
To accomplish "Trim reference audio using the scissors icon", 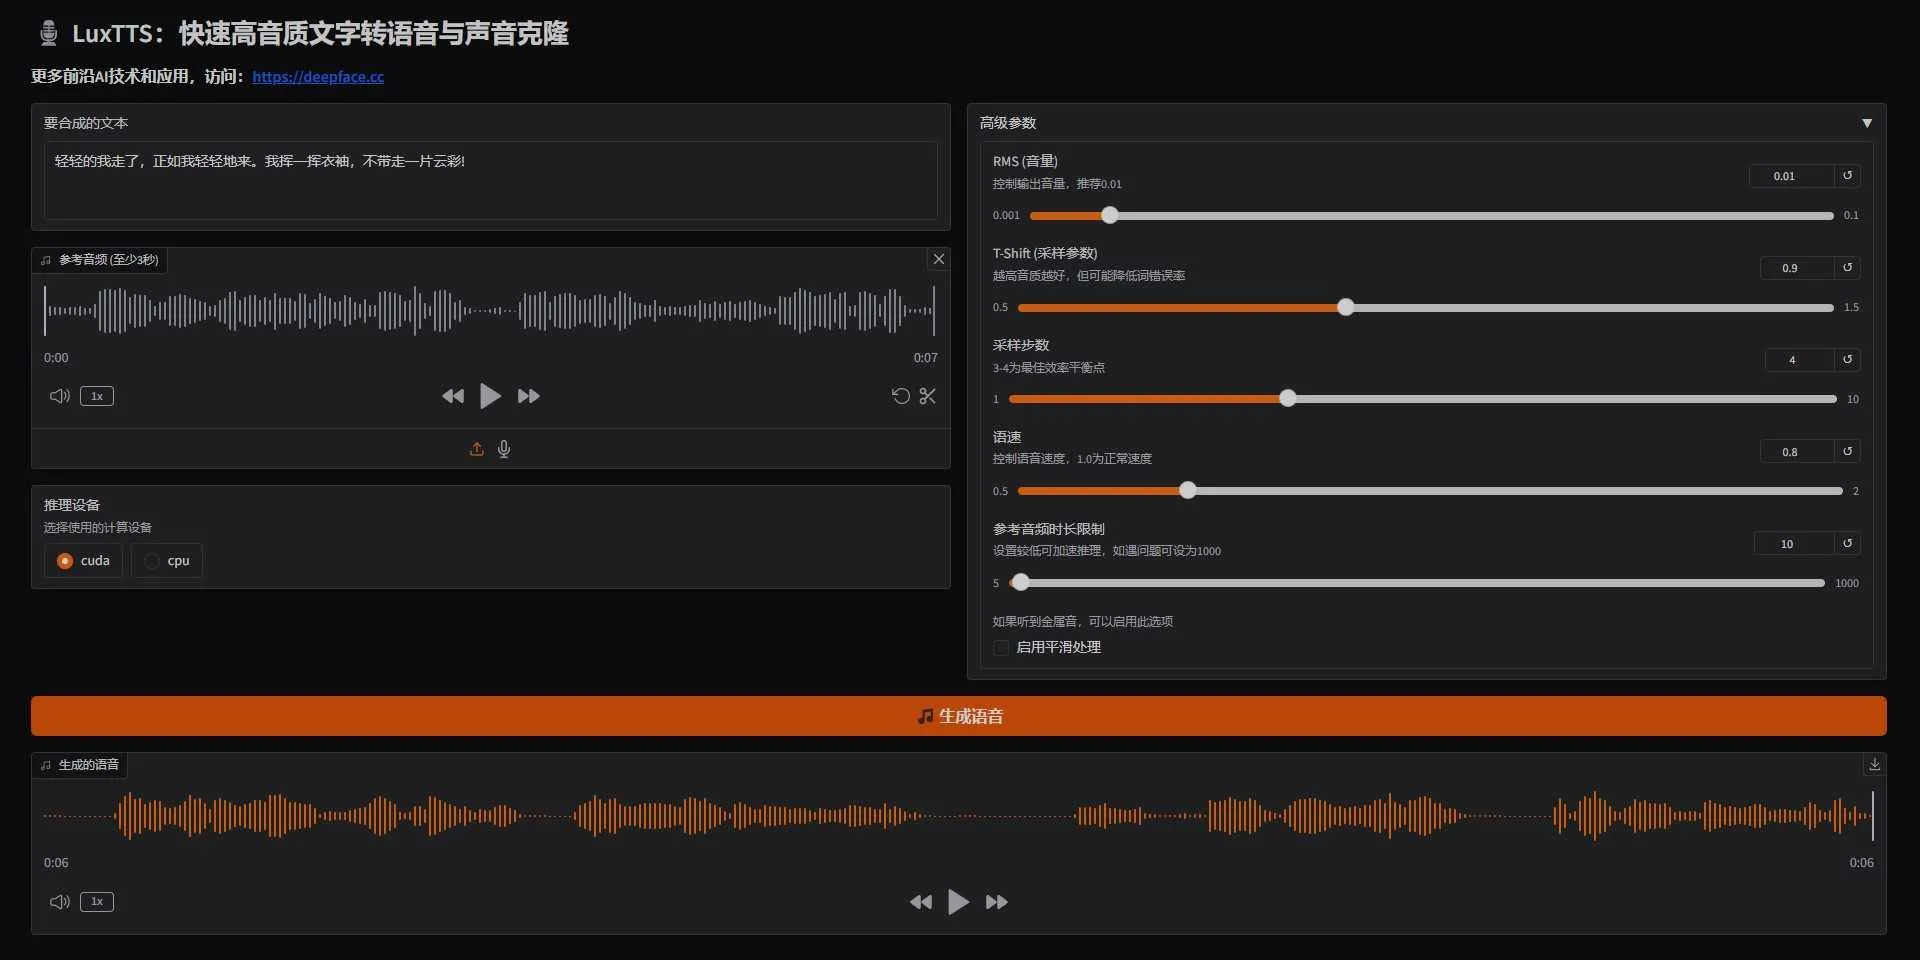I will tap(927, 396).
